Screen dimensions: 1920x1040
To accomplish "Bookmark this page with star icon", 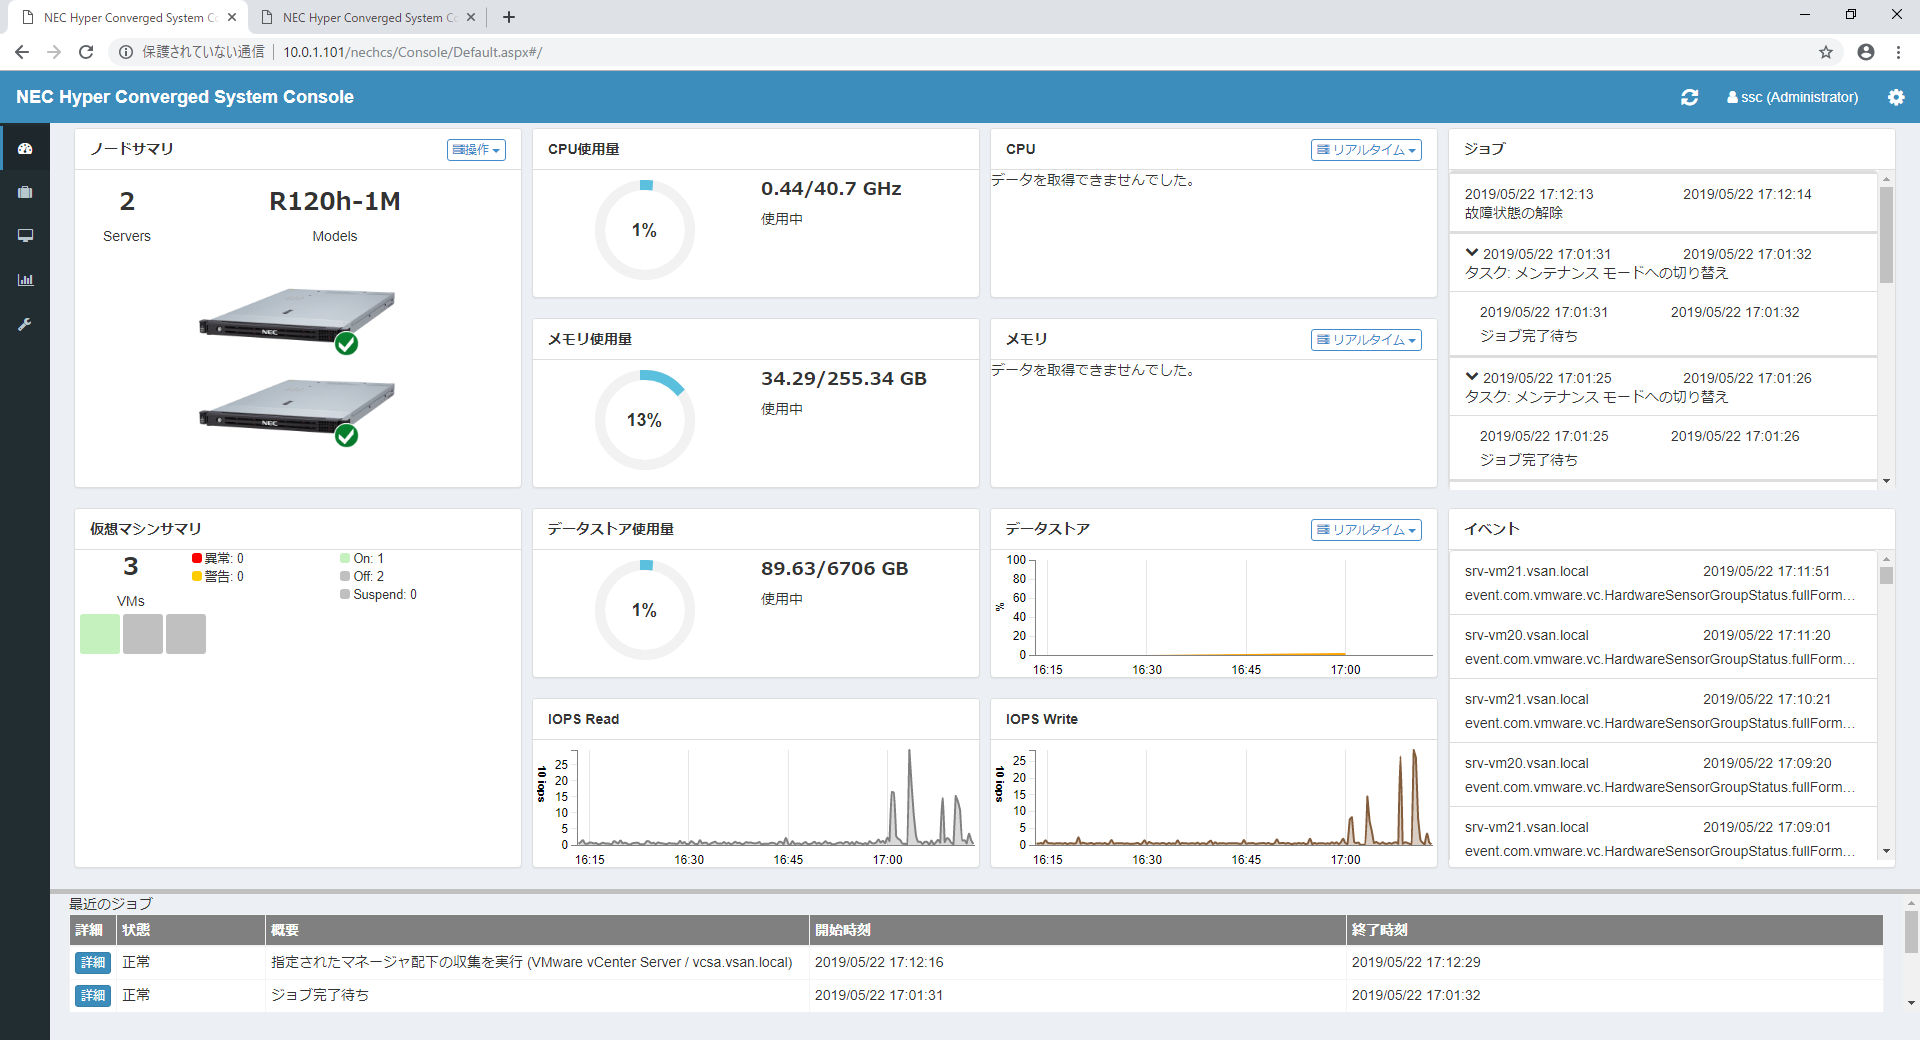I will [x=1826, y=52].
